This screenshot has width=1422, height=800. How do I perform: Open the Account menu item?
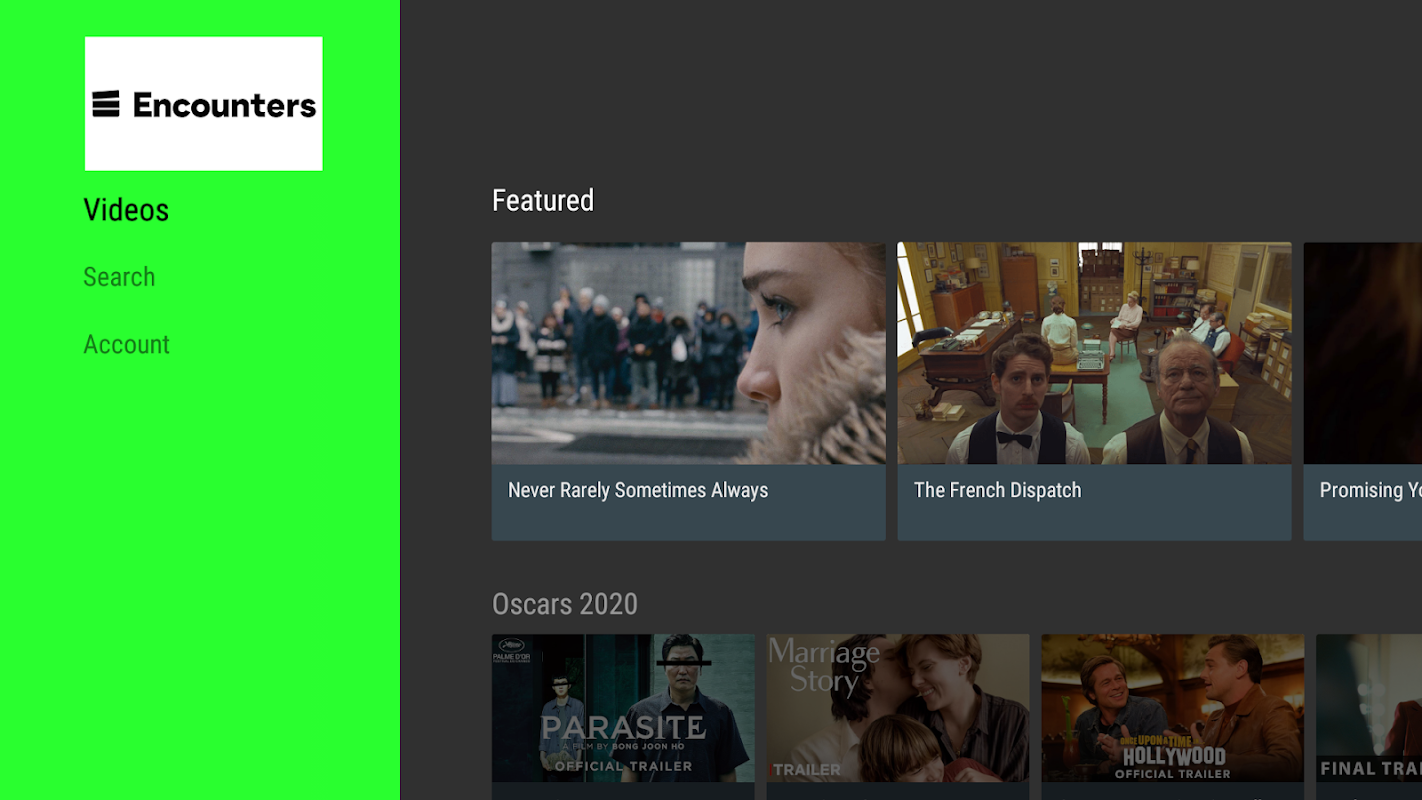tap(126, 344)
